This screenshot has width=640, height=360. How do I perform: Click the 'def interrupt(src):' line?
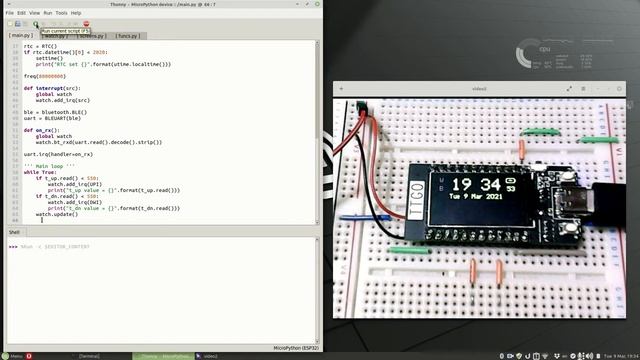(x=52, y=88)
